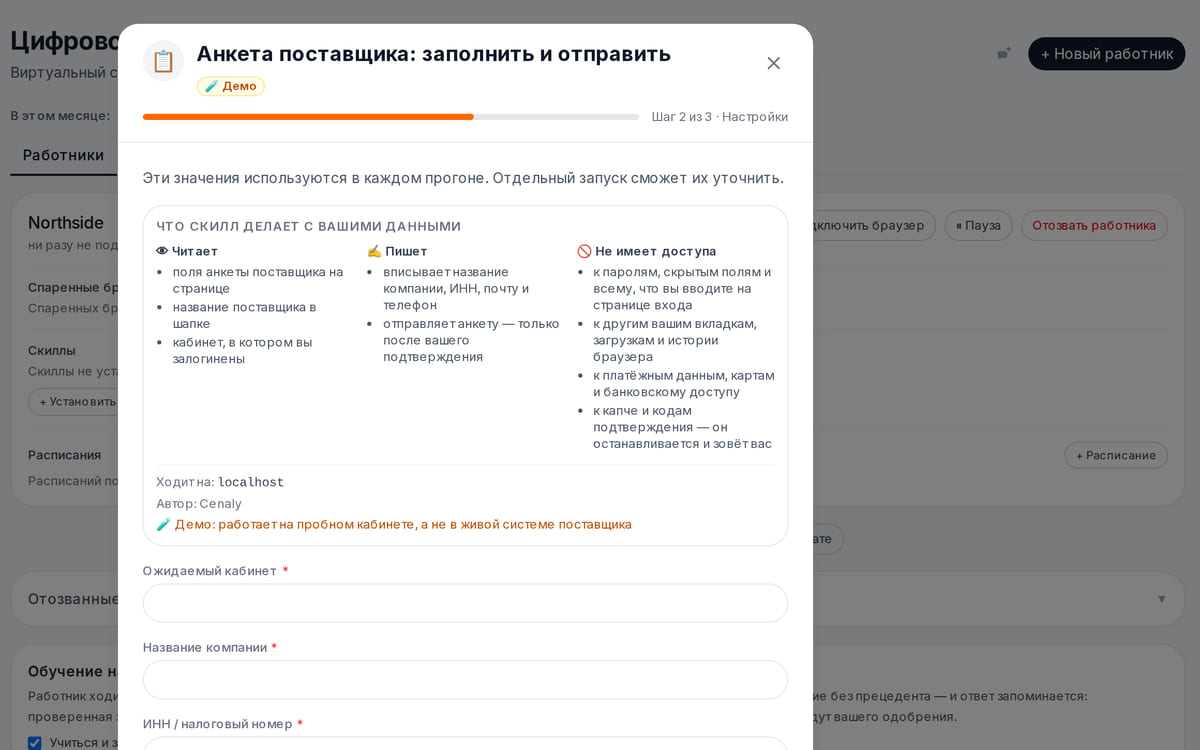Click the heading Что скилл делает с вашими данными

tap(309, 226)
